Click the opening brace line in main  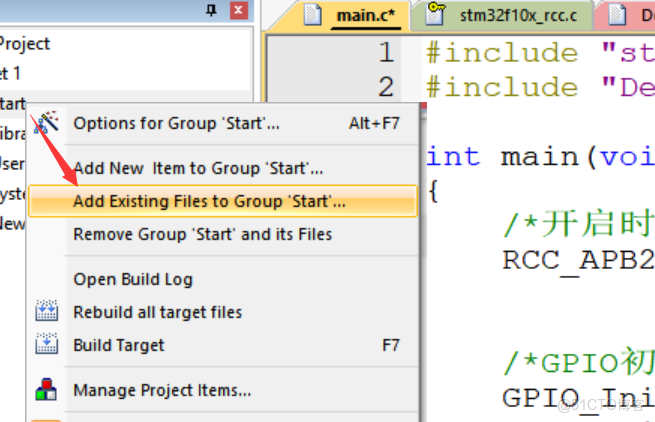click(x=433, y=191)
